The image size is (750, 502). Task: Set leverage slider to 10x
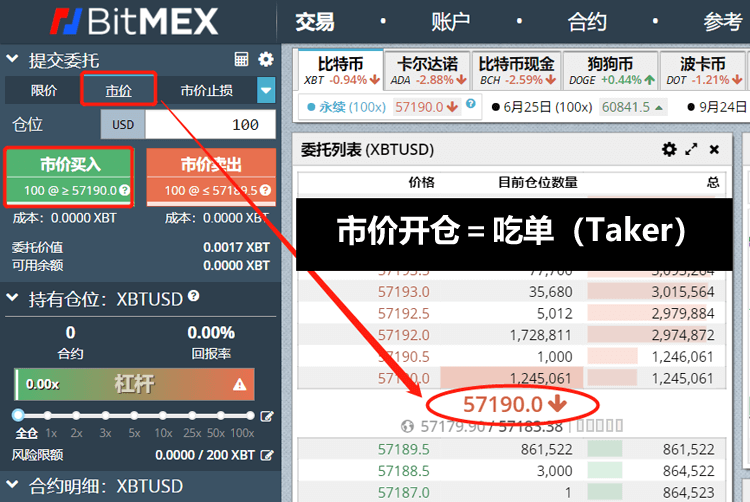tap(163, 415)
